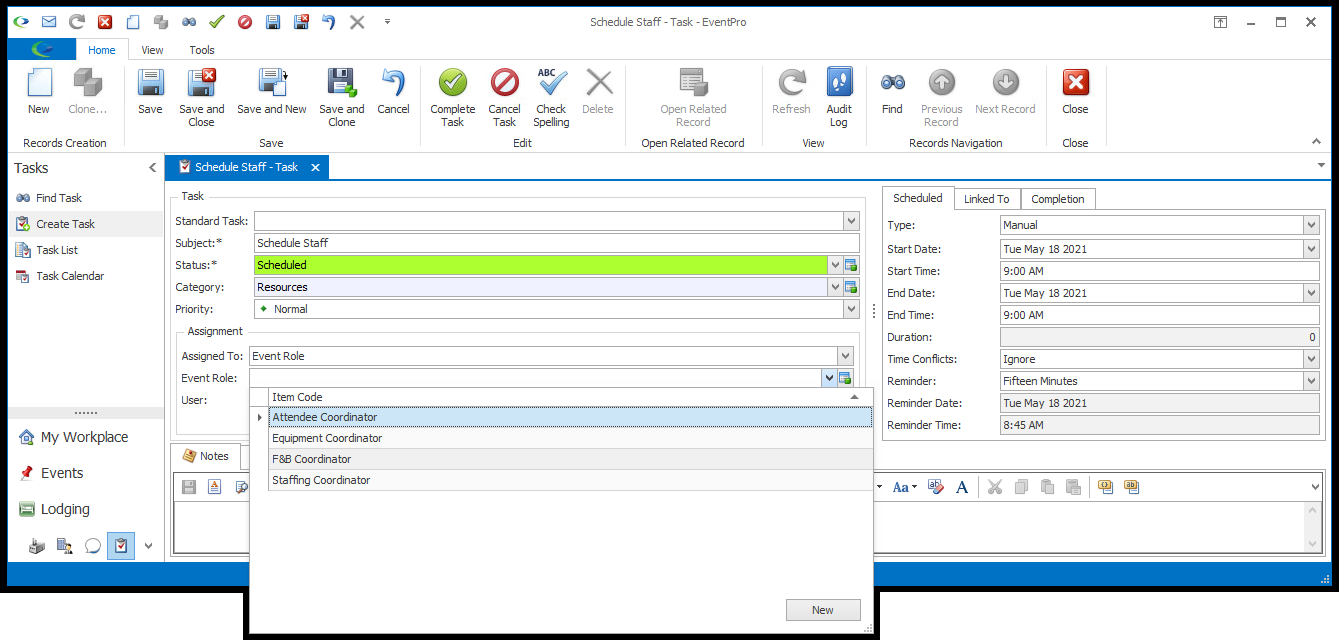The width and height of the screenshot is (1339, 640).
Task: Click the lookup icon beside Category field
Action: 851,287
